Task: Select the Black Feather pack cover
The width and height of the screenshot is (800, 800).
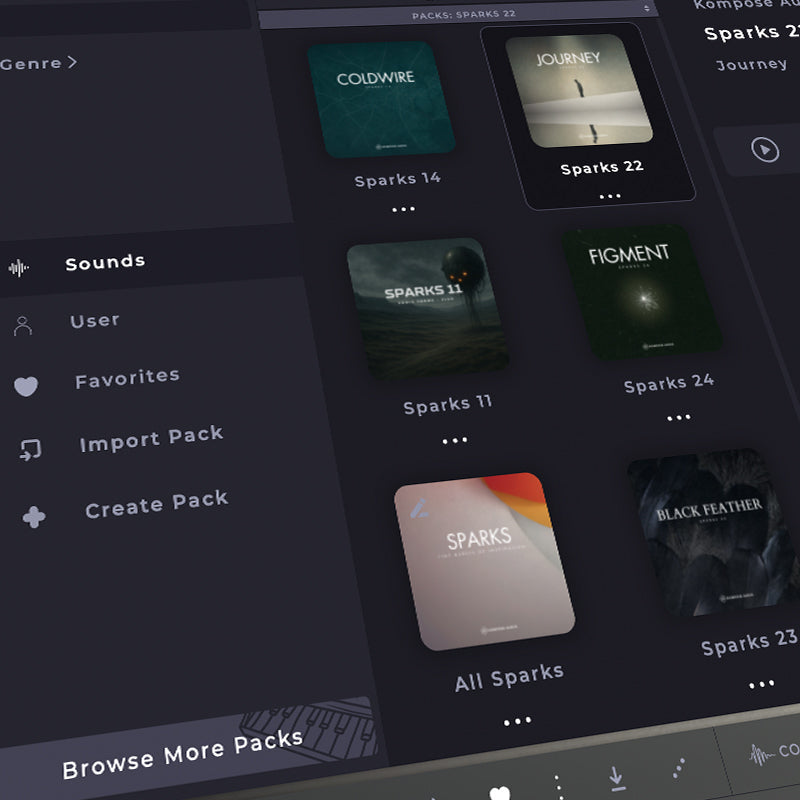Action: point(713,532)
